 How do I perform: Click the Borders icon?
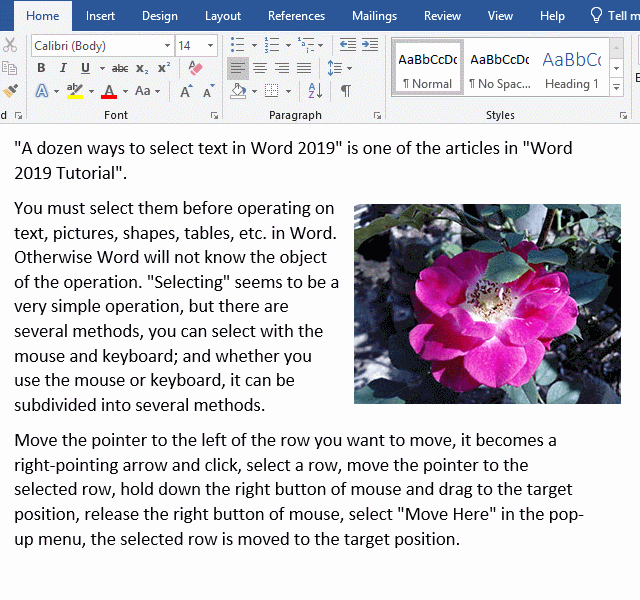coord(272,91)
